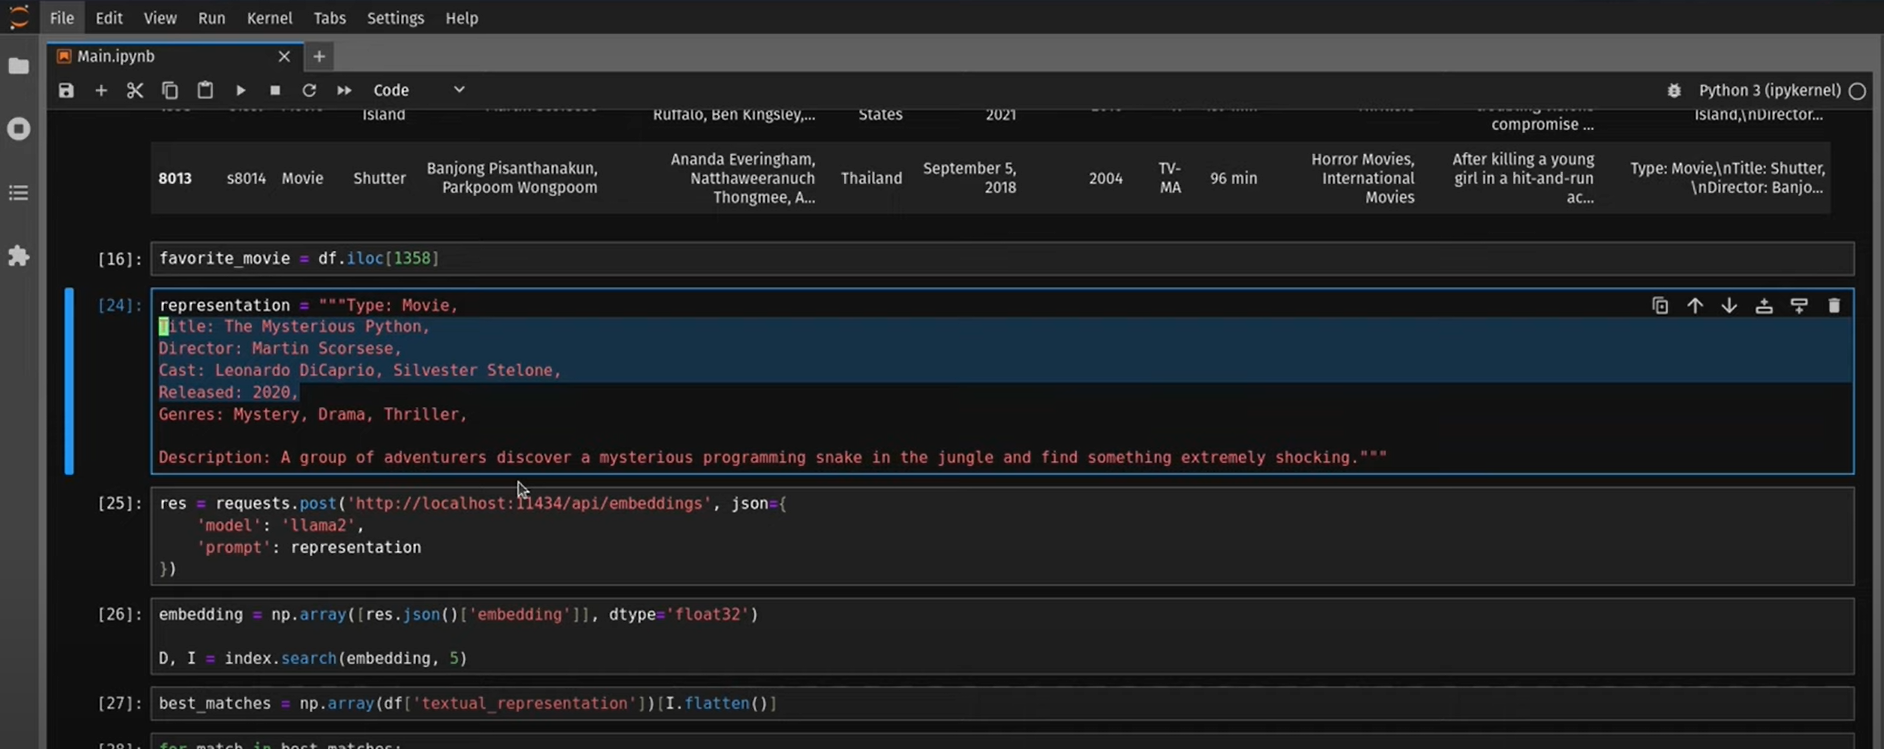Show the running terminals and kernels panel
This screenshot has width=1884, height=749.
[19, 129]
